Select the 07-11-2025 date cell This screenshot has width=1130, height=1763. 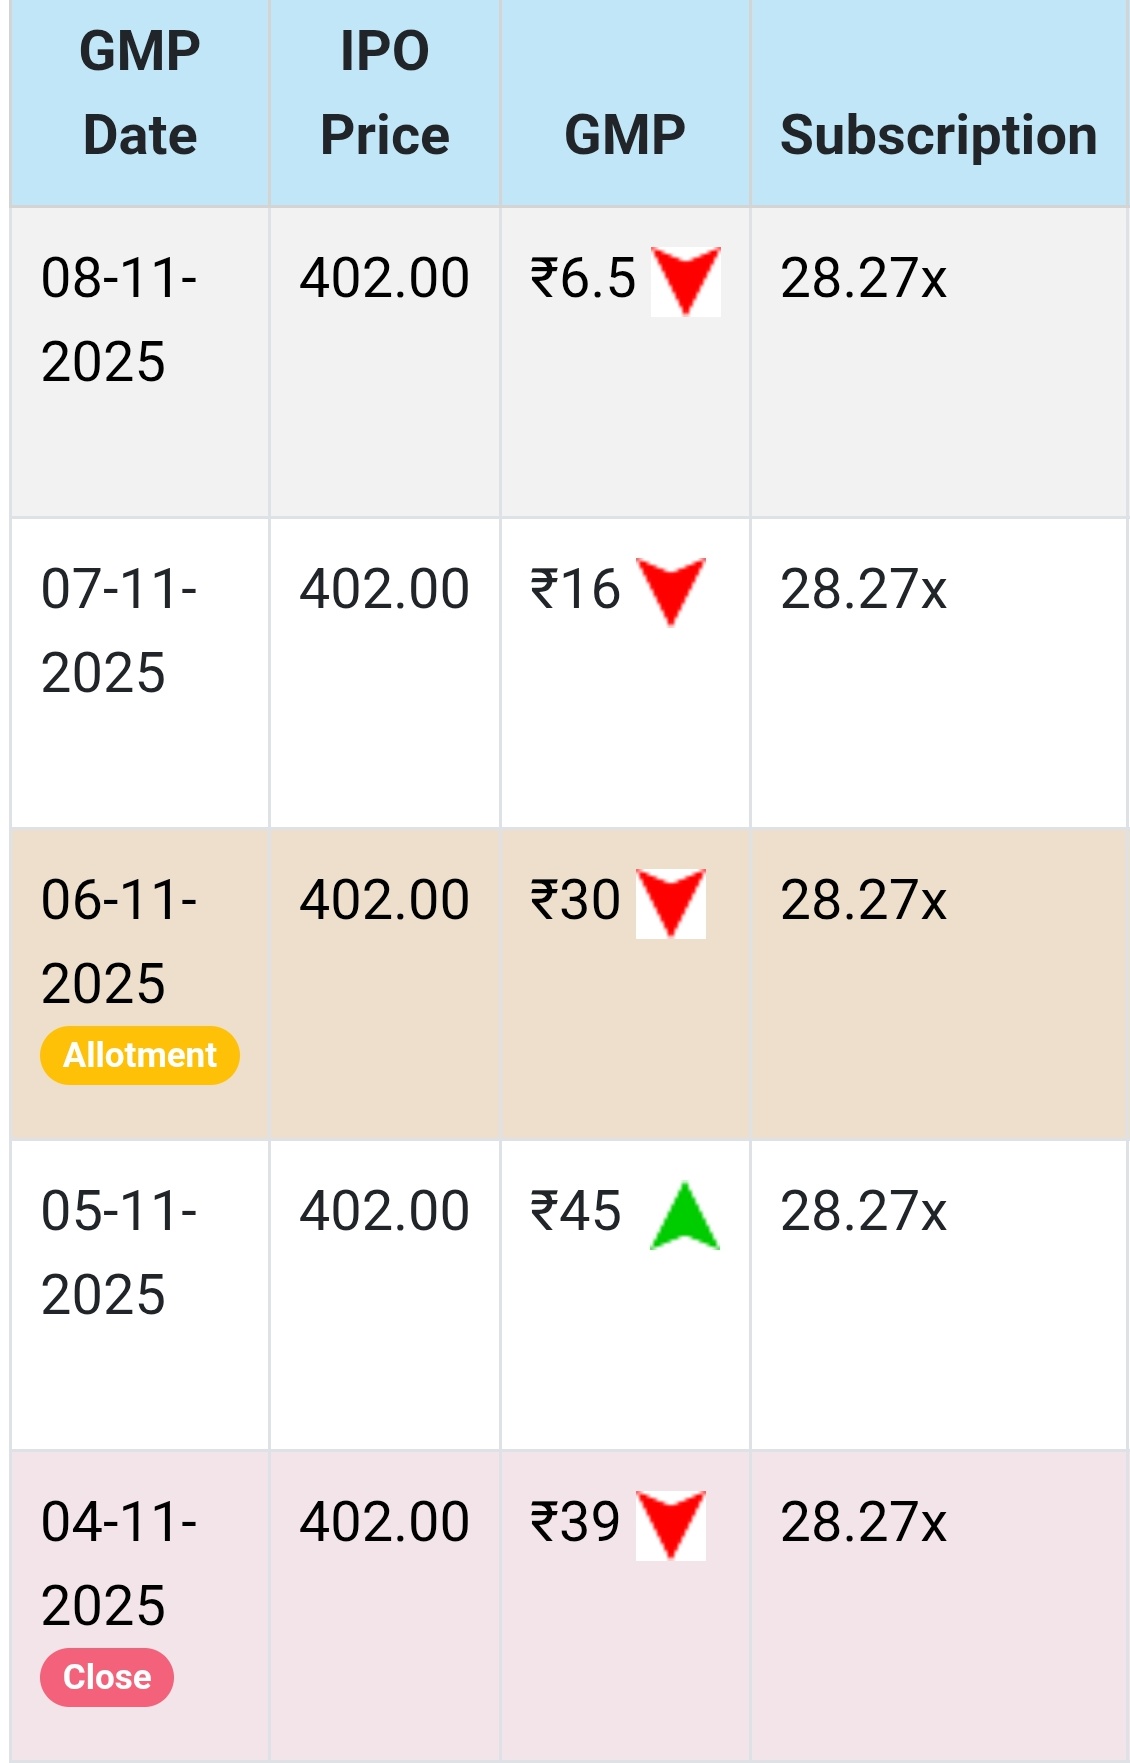pos(119,630)
